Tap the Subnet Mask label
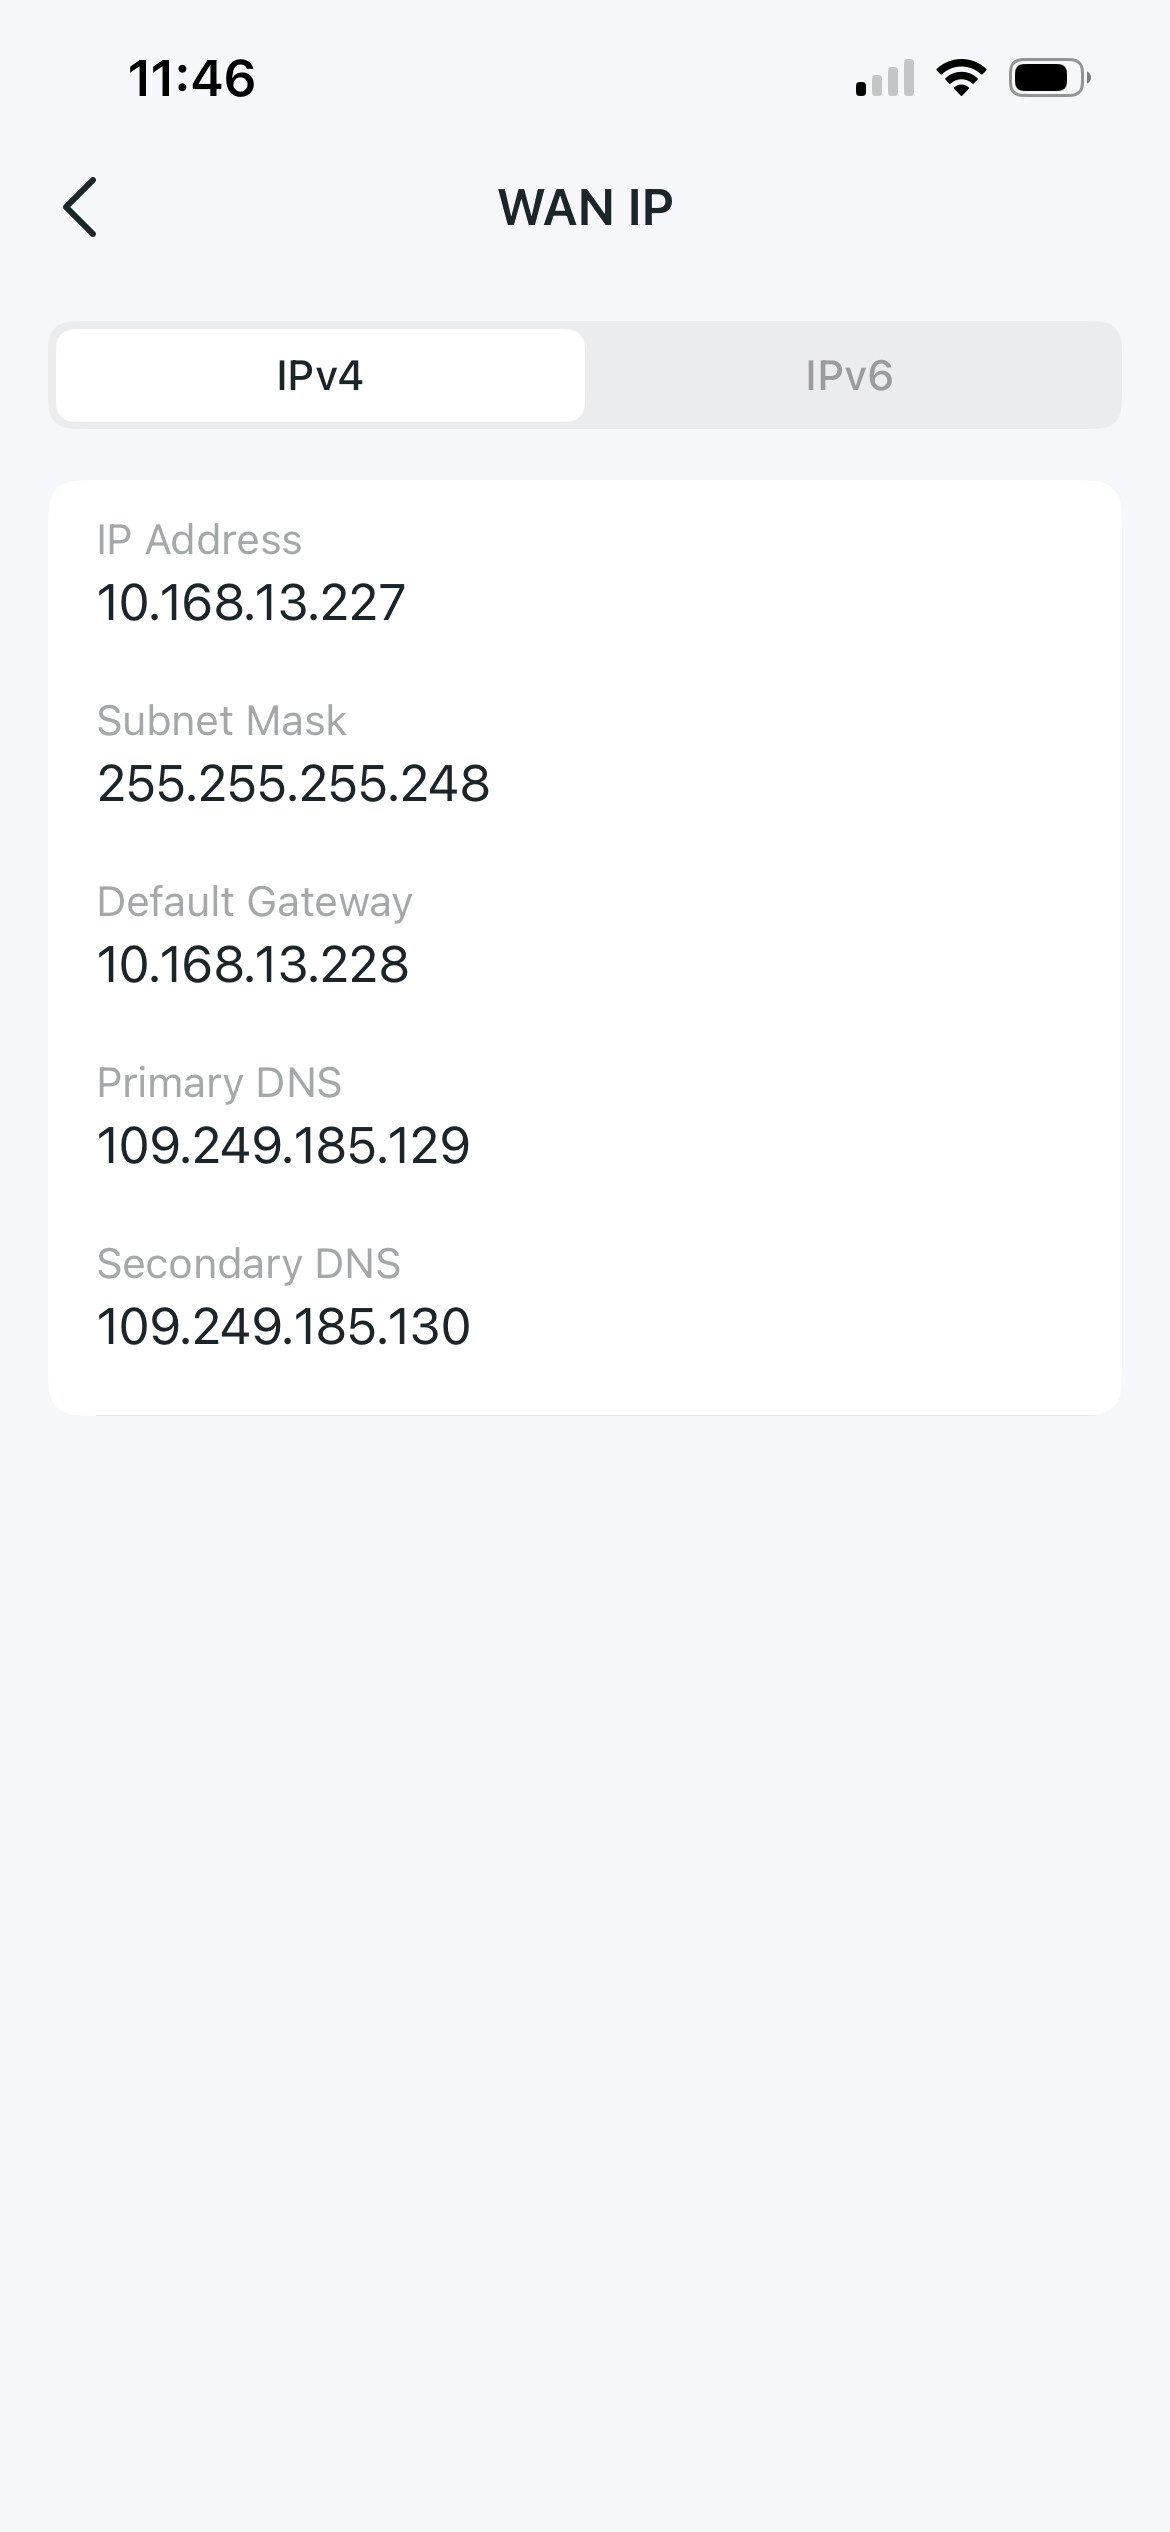 [x=221, y=721]
